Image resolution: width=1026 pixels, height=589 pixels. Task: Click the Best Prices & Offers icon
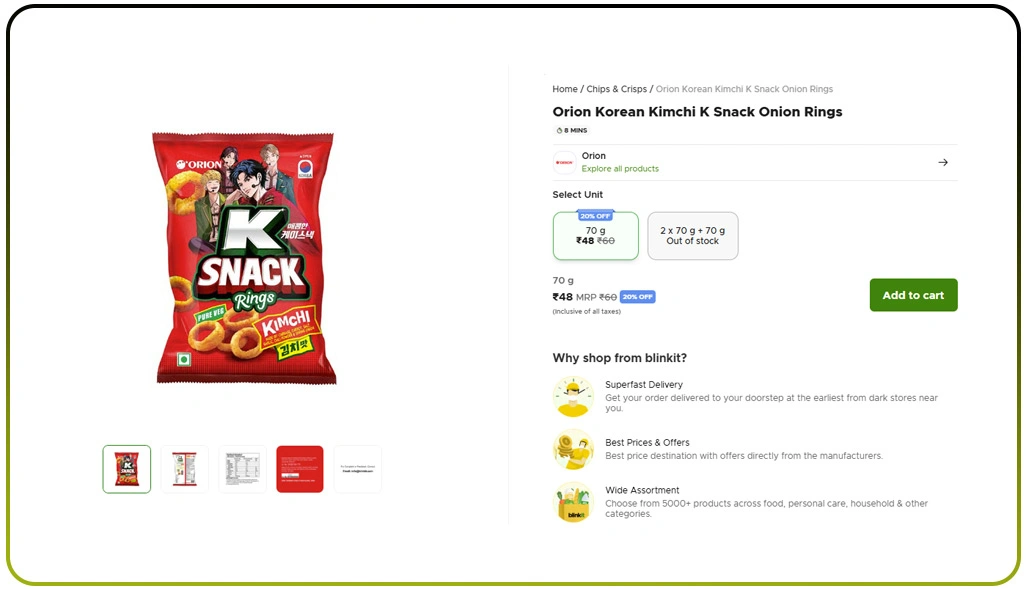tap(573, 449)
